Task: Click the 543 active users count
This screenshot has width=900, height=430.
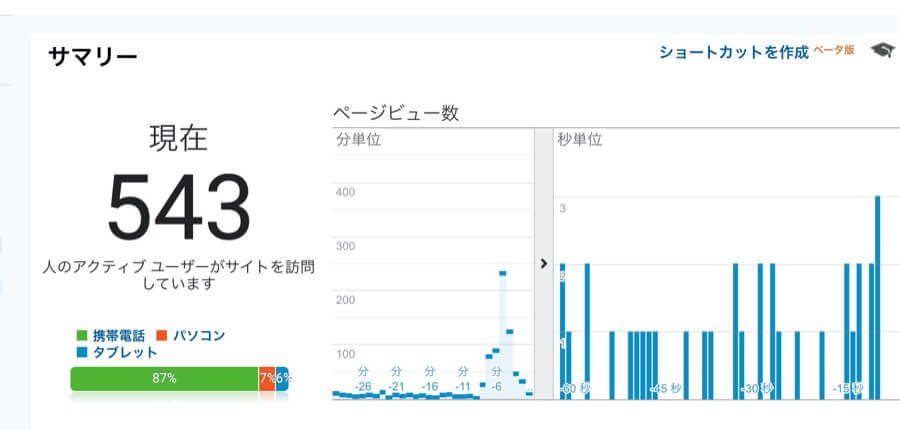Action: click(178, 208)
